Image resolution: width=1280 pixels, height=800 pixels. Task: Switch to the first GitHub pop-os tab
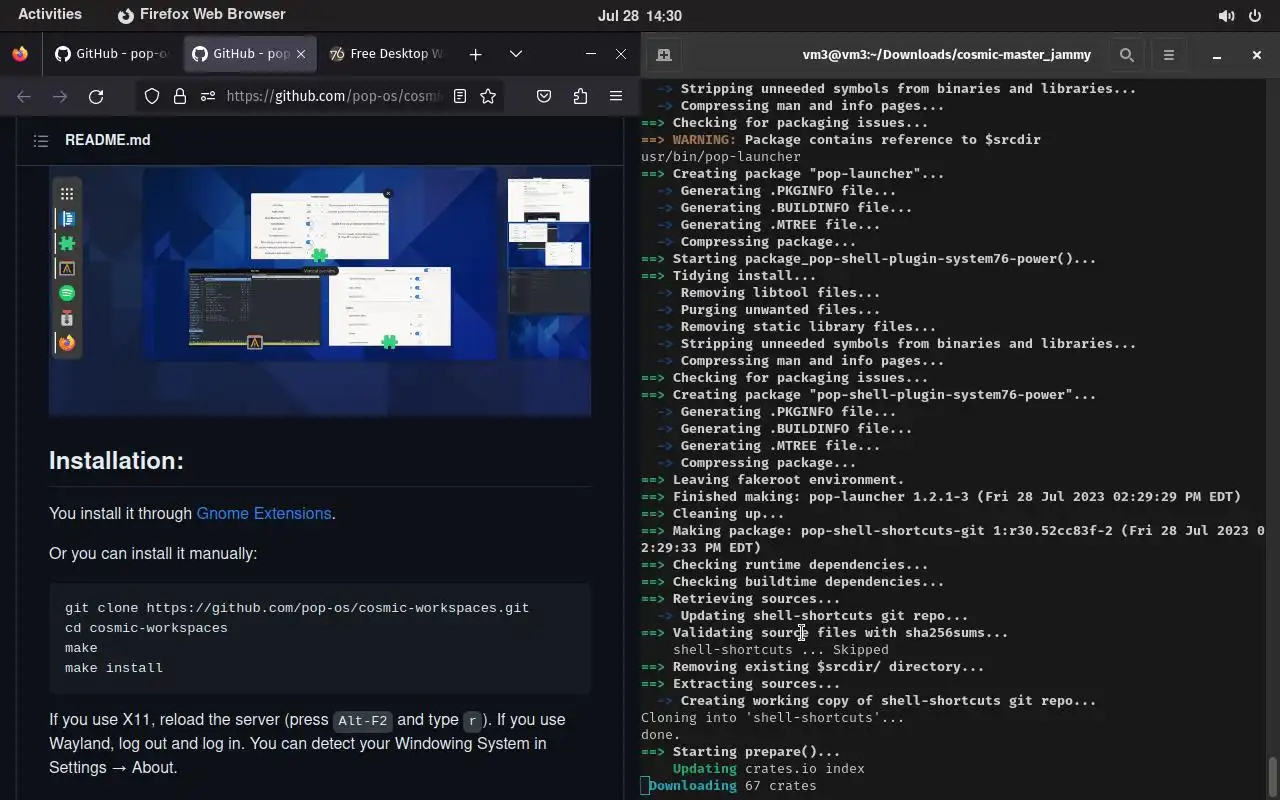112,54
